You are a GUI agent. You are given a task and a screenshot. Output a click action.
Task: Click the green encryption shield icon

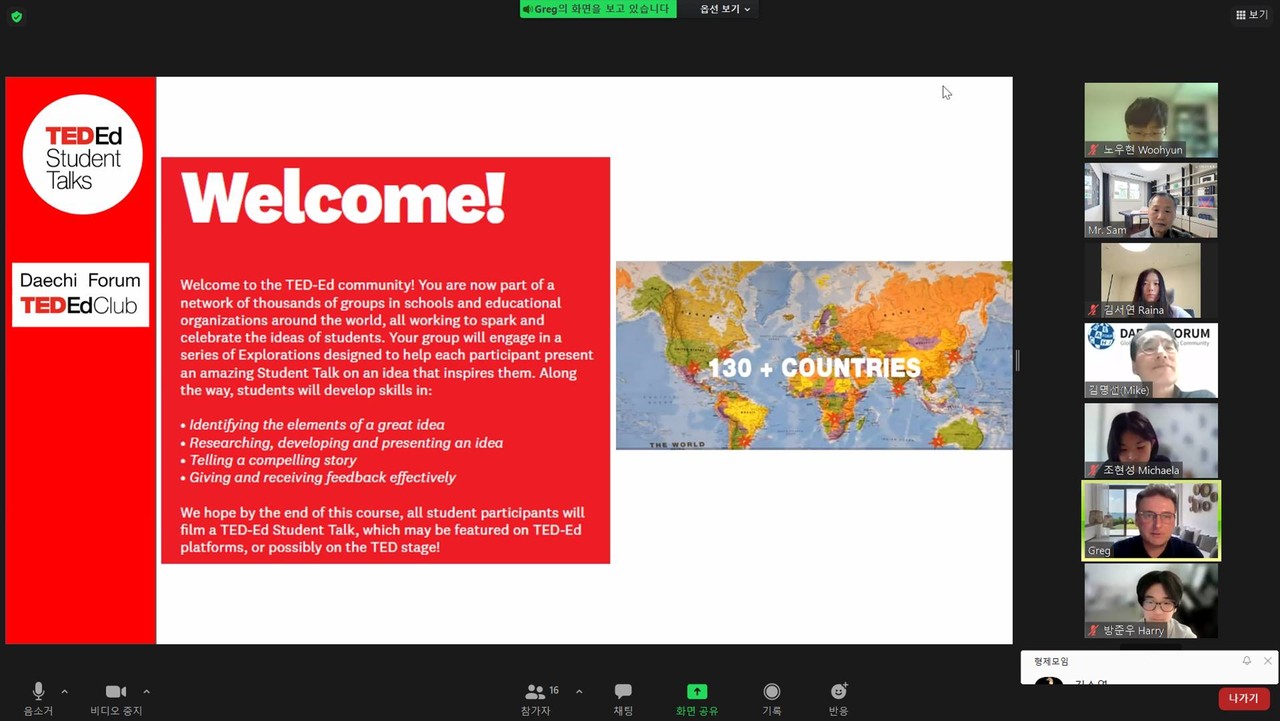point(16,17)
